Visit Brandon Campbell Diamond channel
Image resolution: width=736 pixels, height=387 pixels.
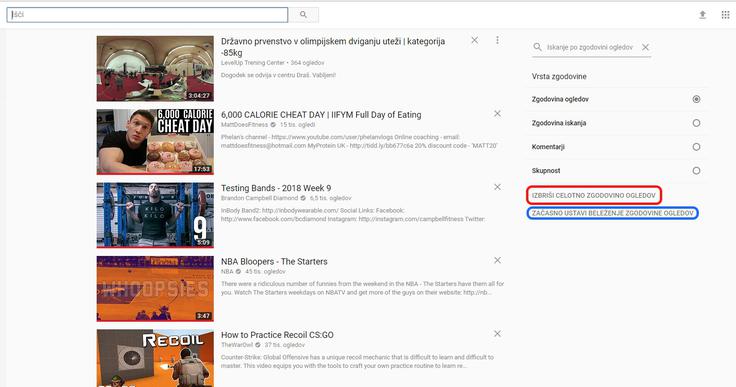pyautogui.click(x=259, y=198)
